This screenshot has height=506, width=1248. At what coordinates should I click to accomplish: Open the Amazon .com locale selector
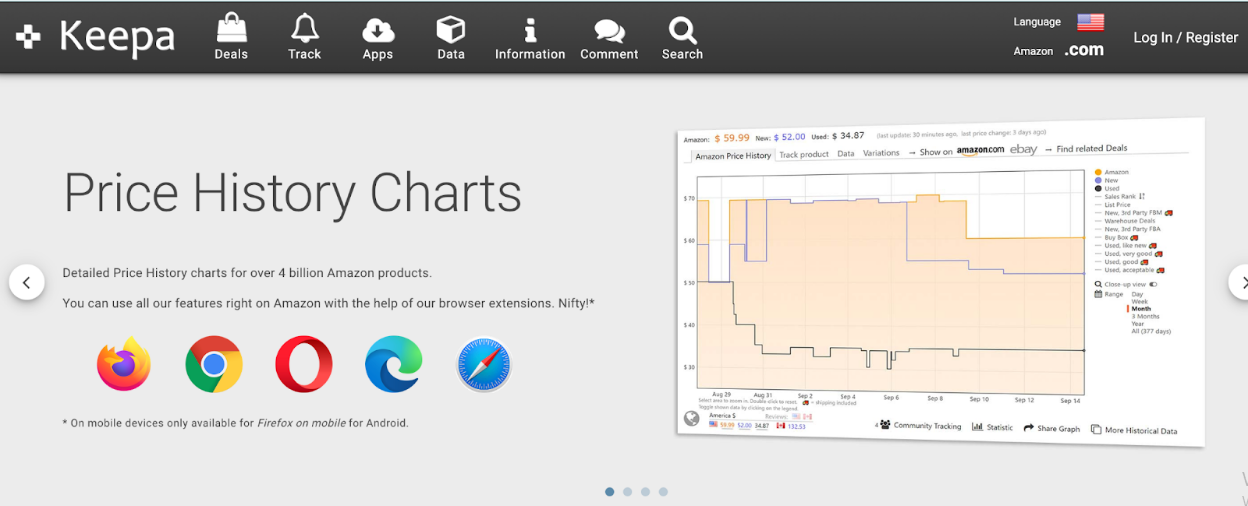1084,50
